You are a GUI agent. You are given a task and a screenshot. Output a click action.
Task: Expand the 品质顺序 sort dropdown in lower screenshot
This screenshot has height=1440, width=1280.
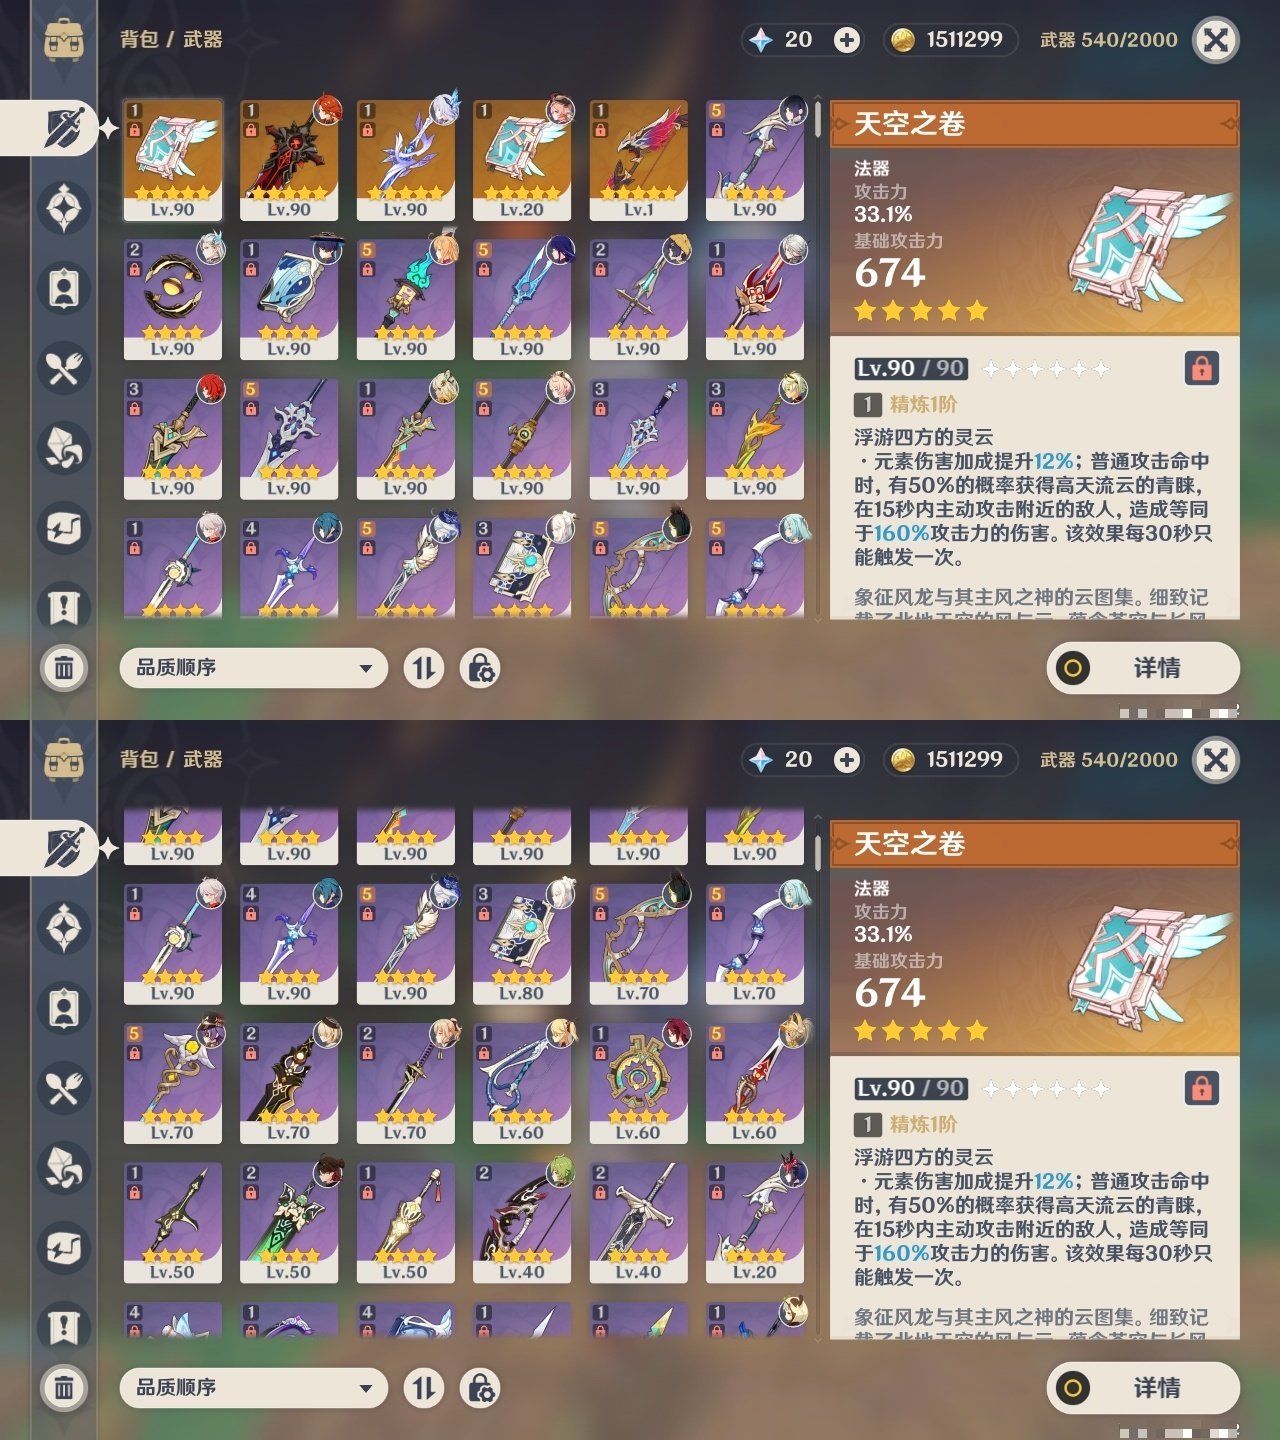(x=253, y=1387)
